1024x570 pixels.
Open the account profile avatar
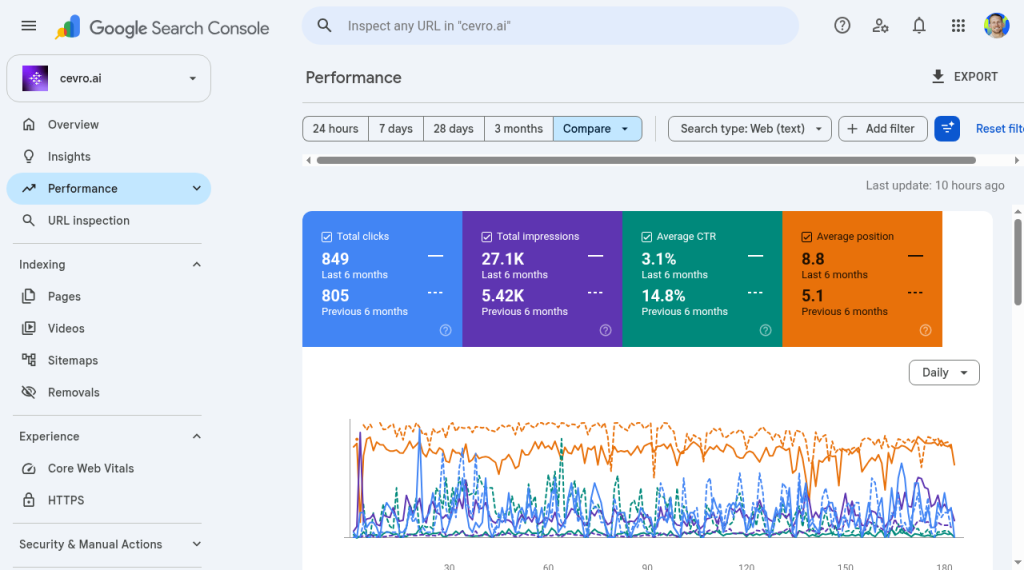[997, 26]
